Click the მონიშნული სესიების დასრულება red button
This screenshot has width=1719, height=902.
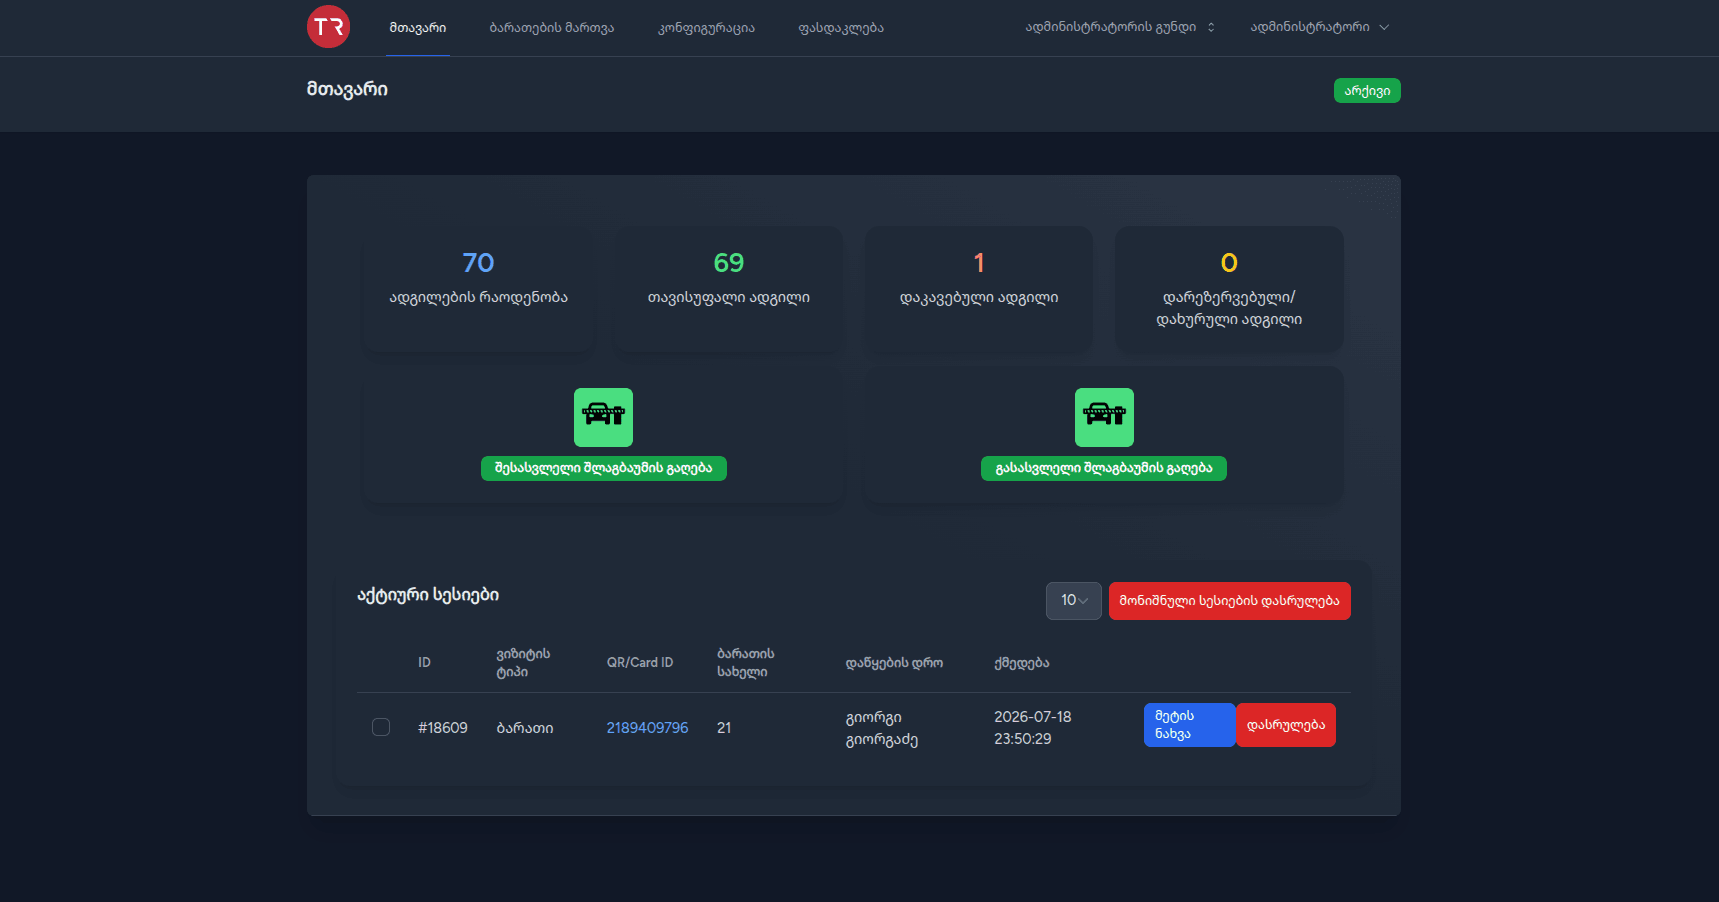(x=1230, y=601)
